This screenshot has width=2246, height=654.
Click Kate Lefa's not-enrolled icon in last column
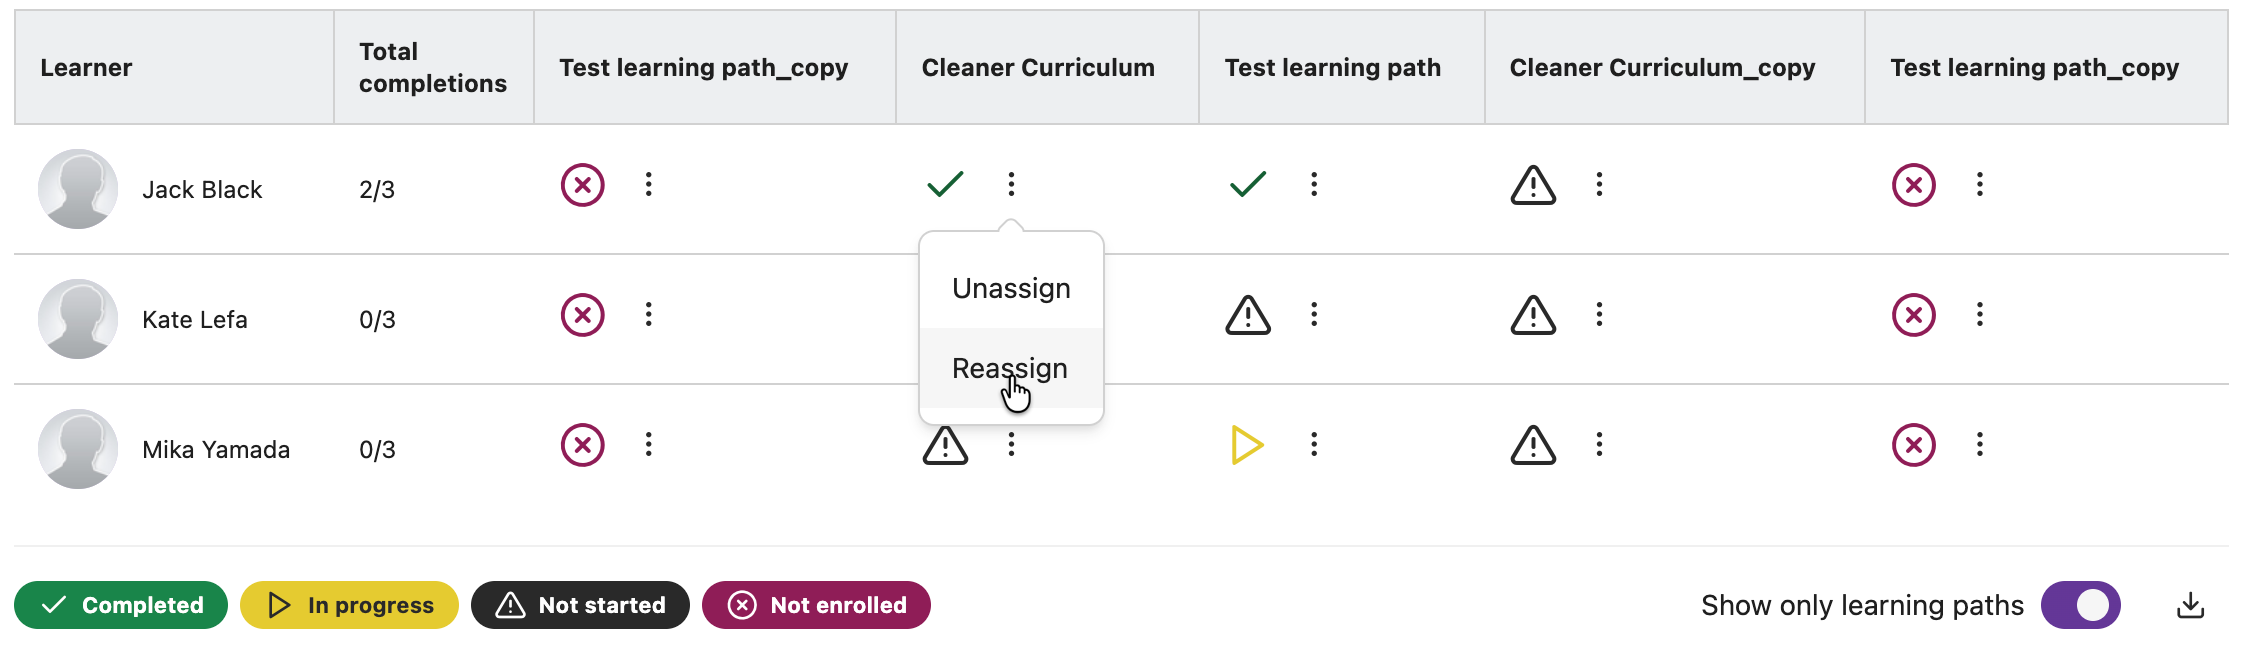[1913, 315]
